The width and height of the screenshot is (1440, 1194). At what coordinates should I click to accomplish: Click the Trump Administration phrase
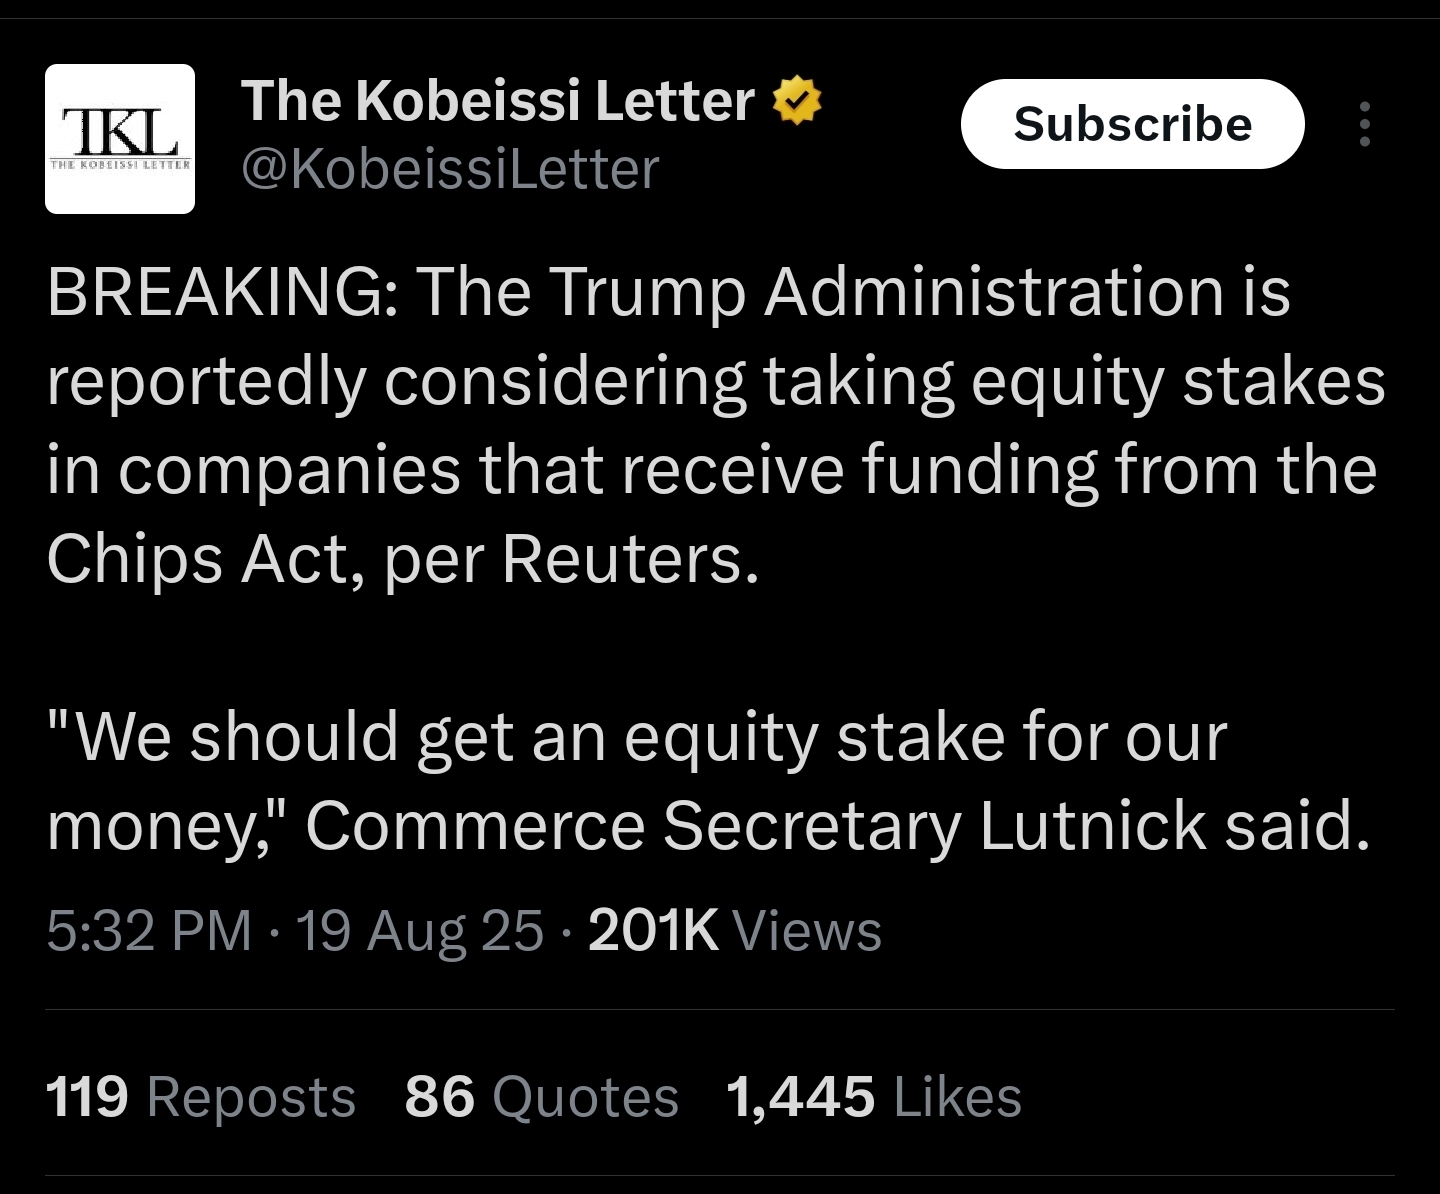[862, 293]
